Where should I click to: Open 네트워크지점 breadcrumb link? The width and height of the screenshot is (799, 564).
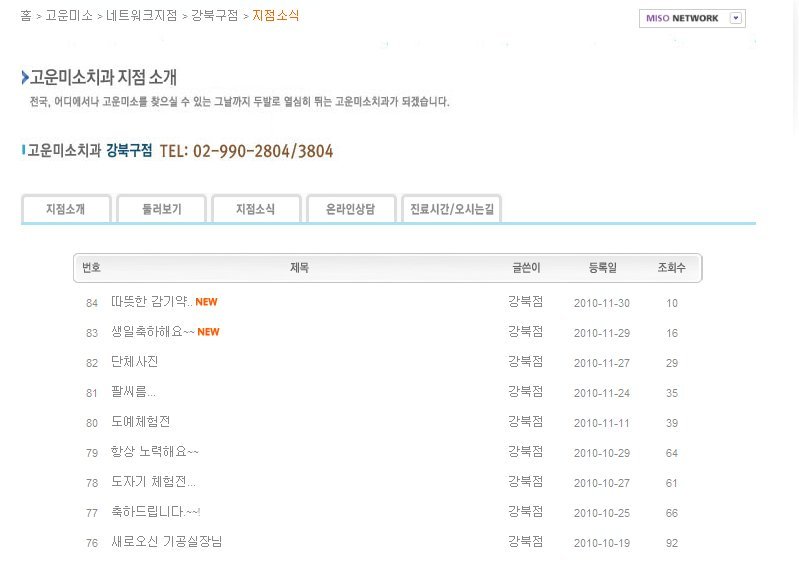pyautogui.click(x=142, y=16)
